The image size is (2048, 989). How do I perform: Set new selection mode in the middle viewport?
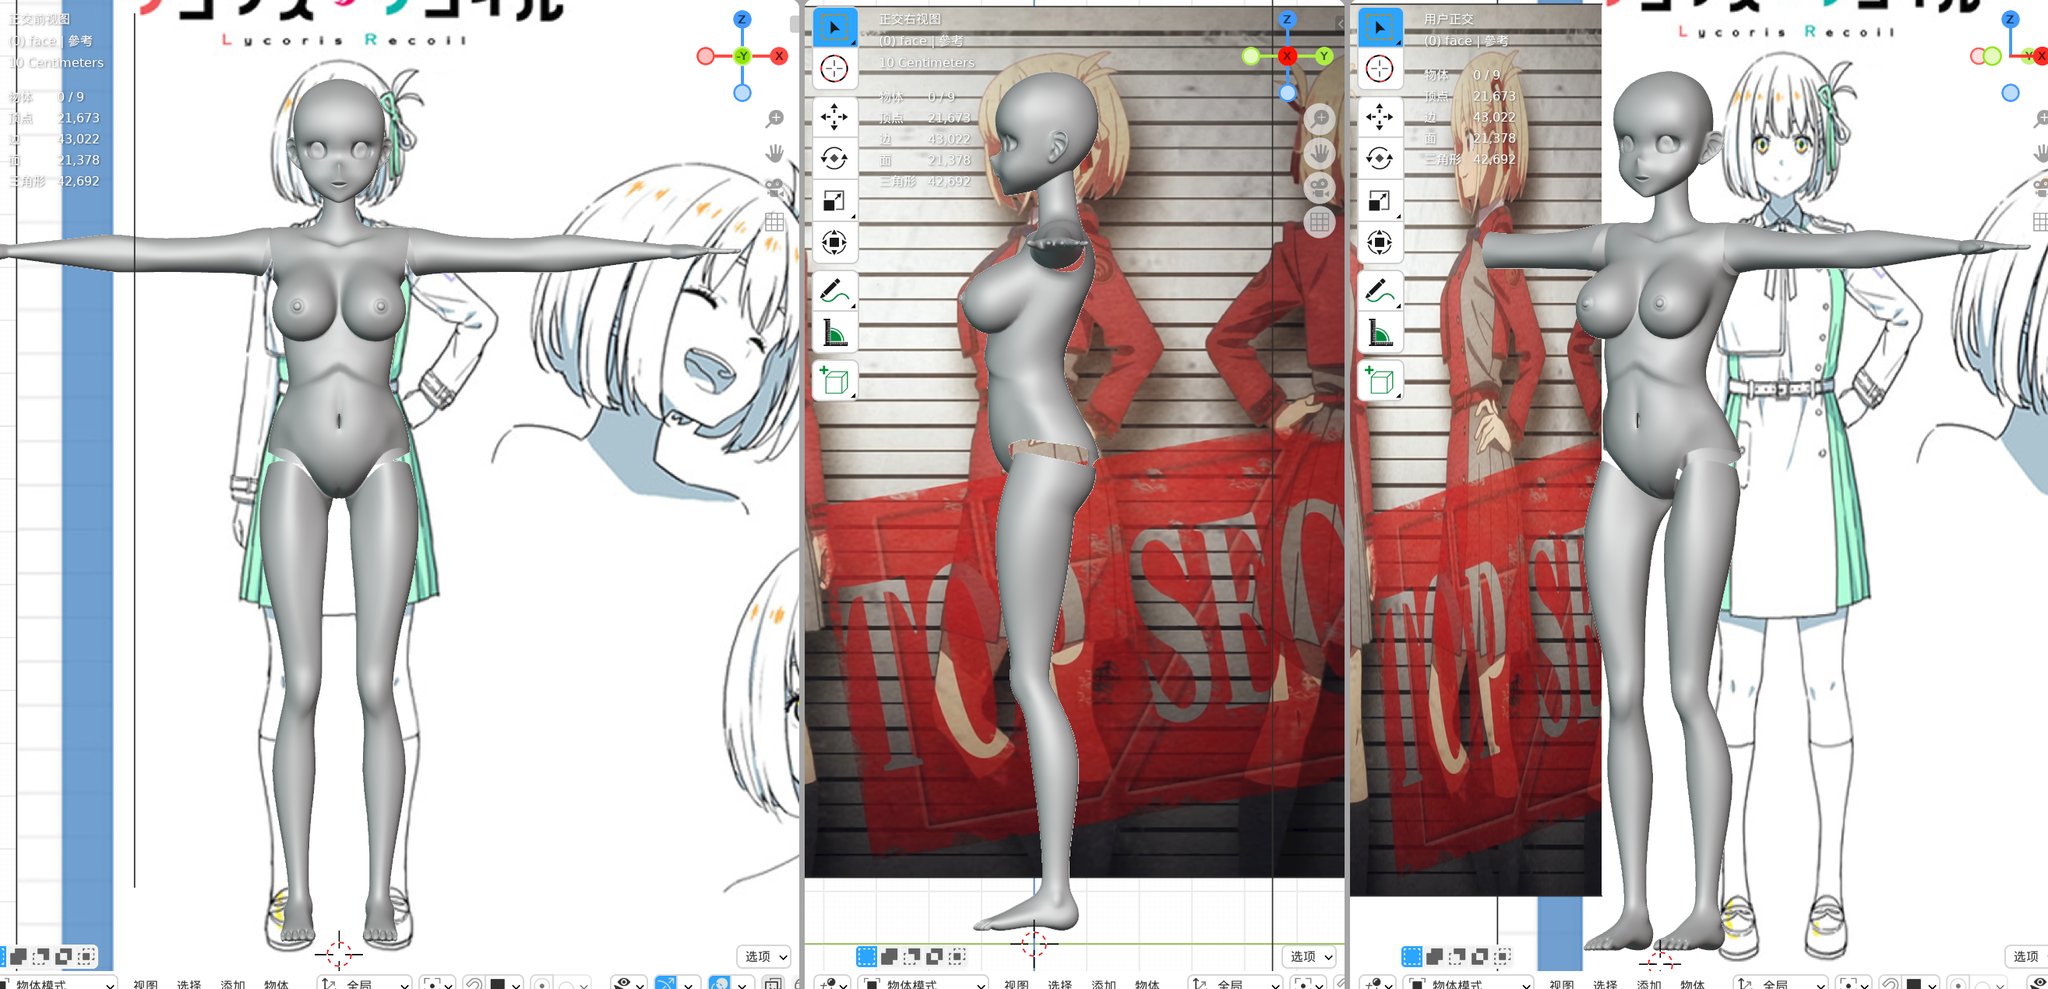click(x=866, y=956)
